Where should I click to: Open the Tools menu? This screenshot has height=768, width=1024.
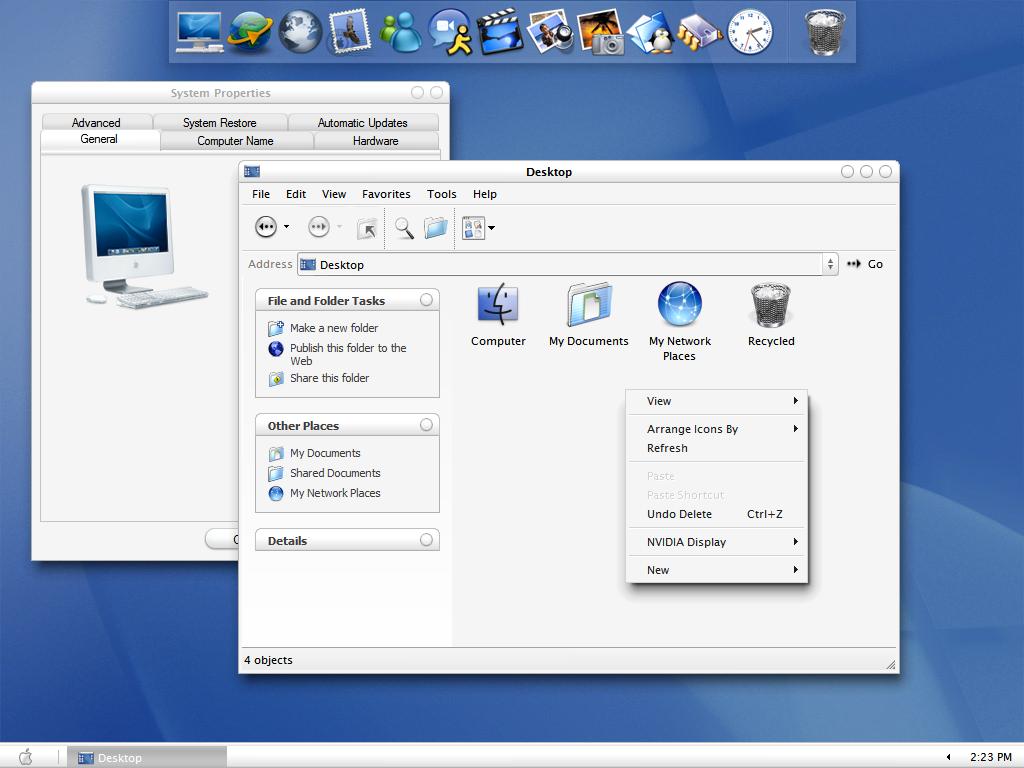tap(441, 194)
